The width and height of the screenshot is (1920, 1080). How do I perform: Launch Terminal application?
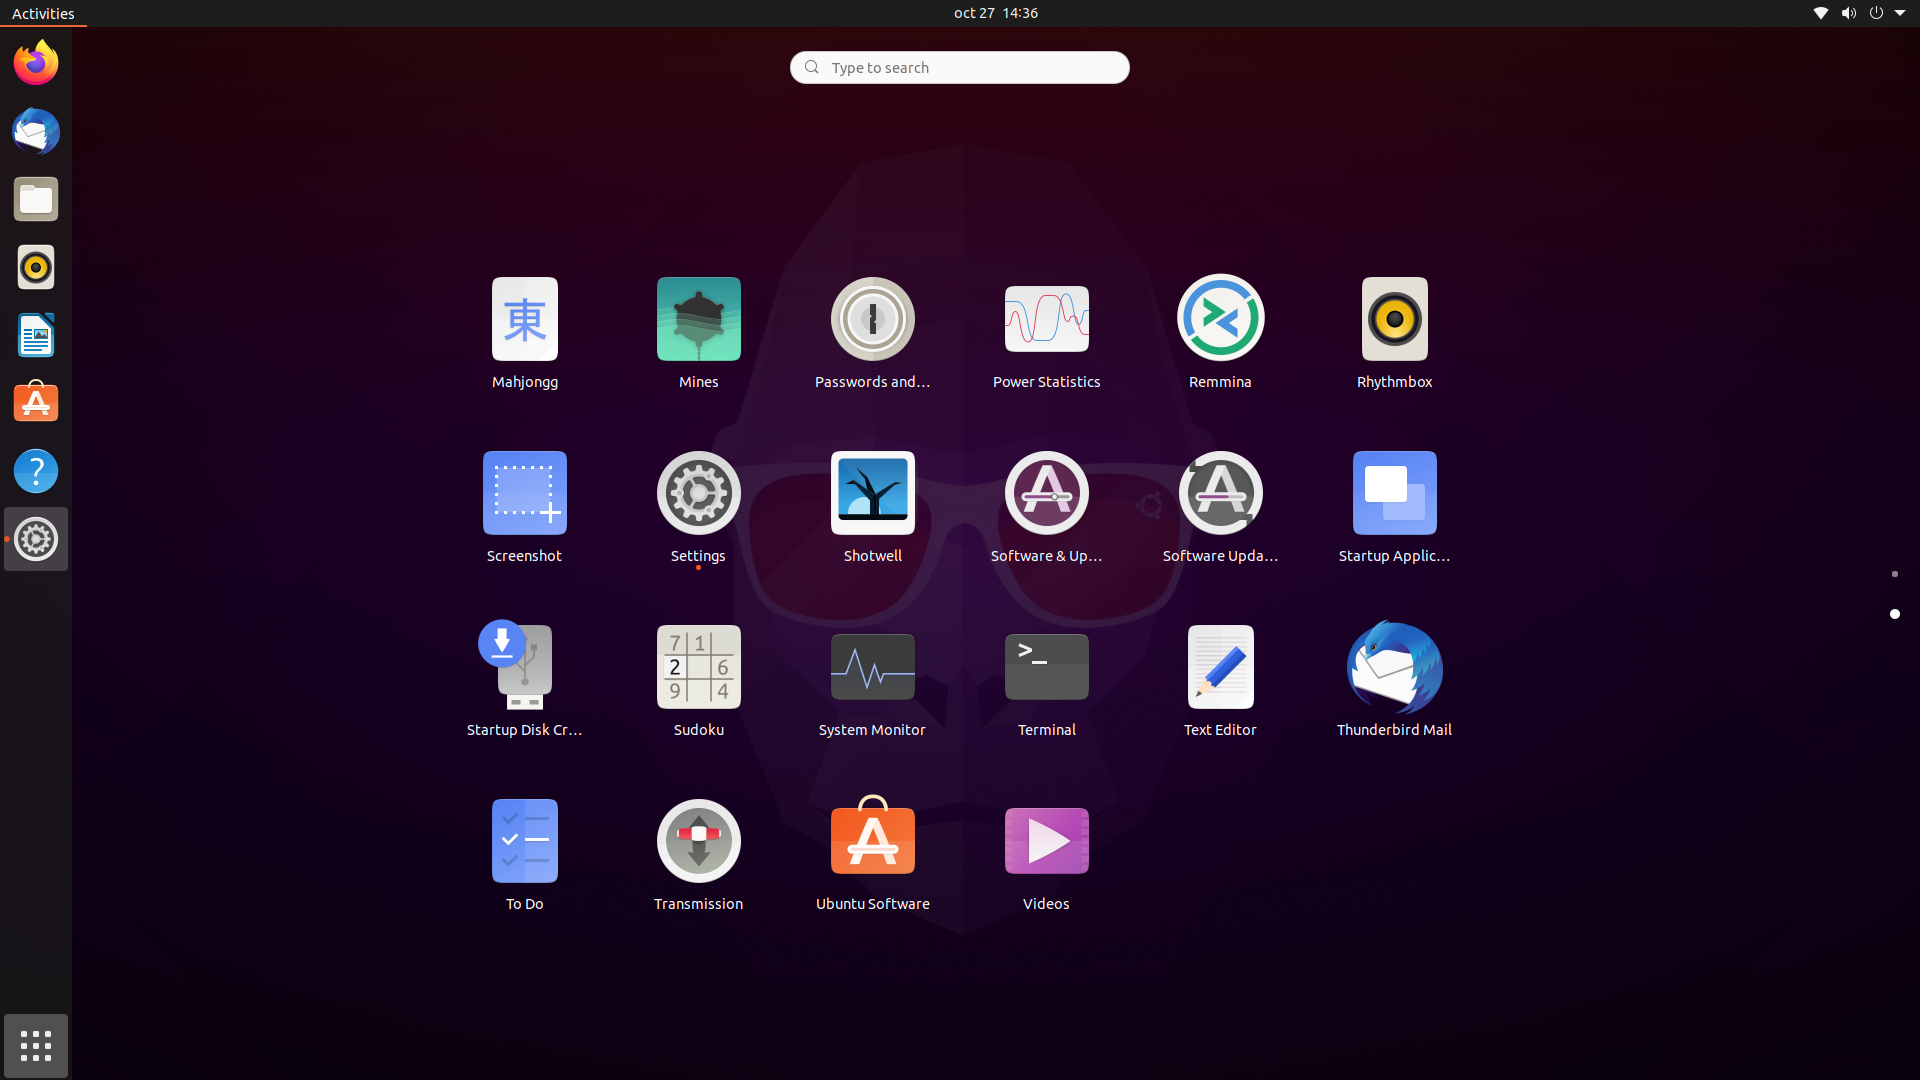pos(1046,666)
